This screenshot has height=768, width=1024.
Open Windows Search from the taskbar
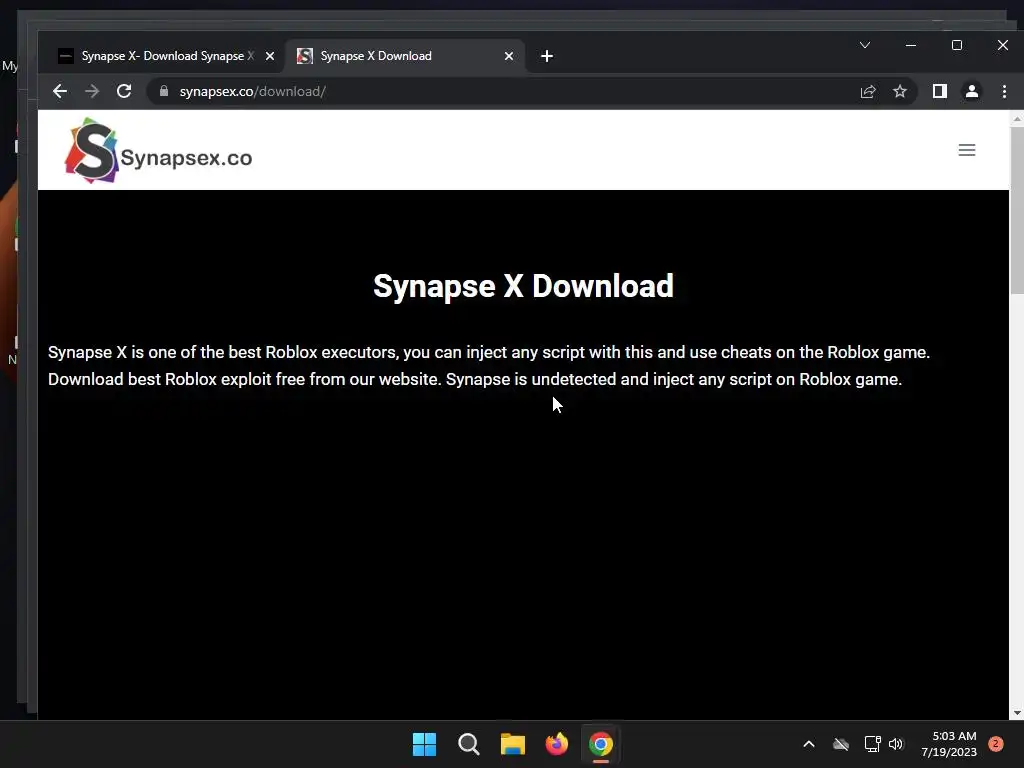[469, 744]
